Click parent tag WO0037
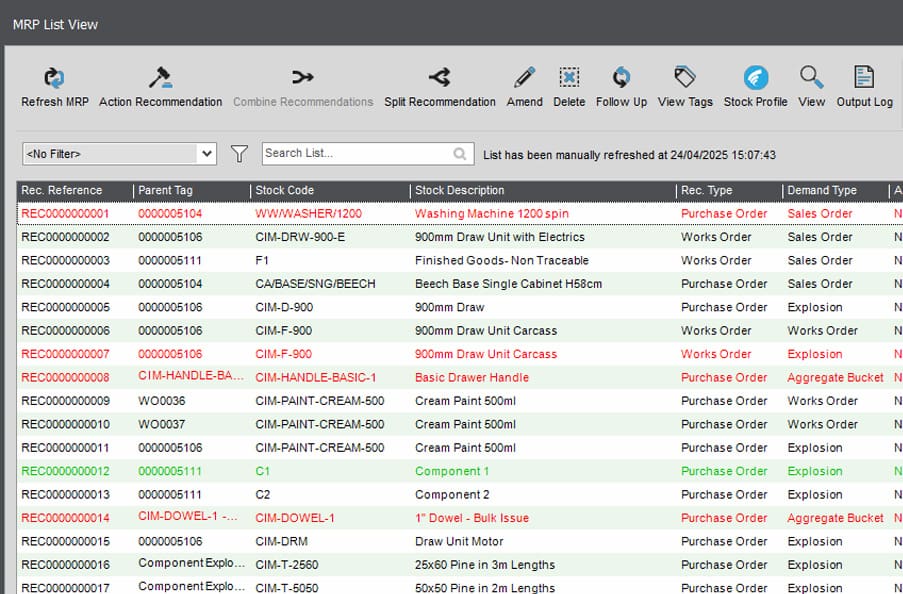The width and height of the screenshot is (903, 594). click(161, 425)
